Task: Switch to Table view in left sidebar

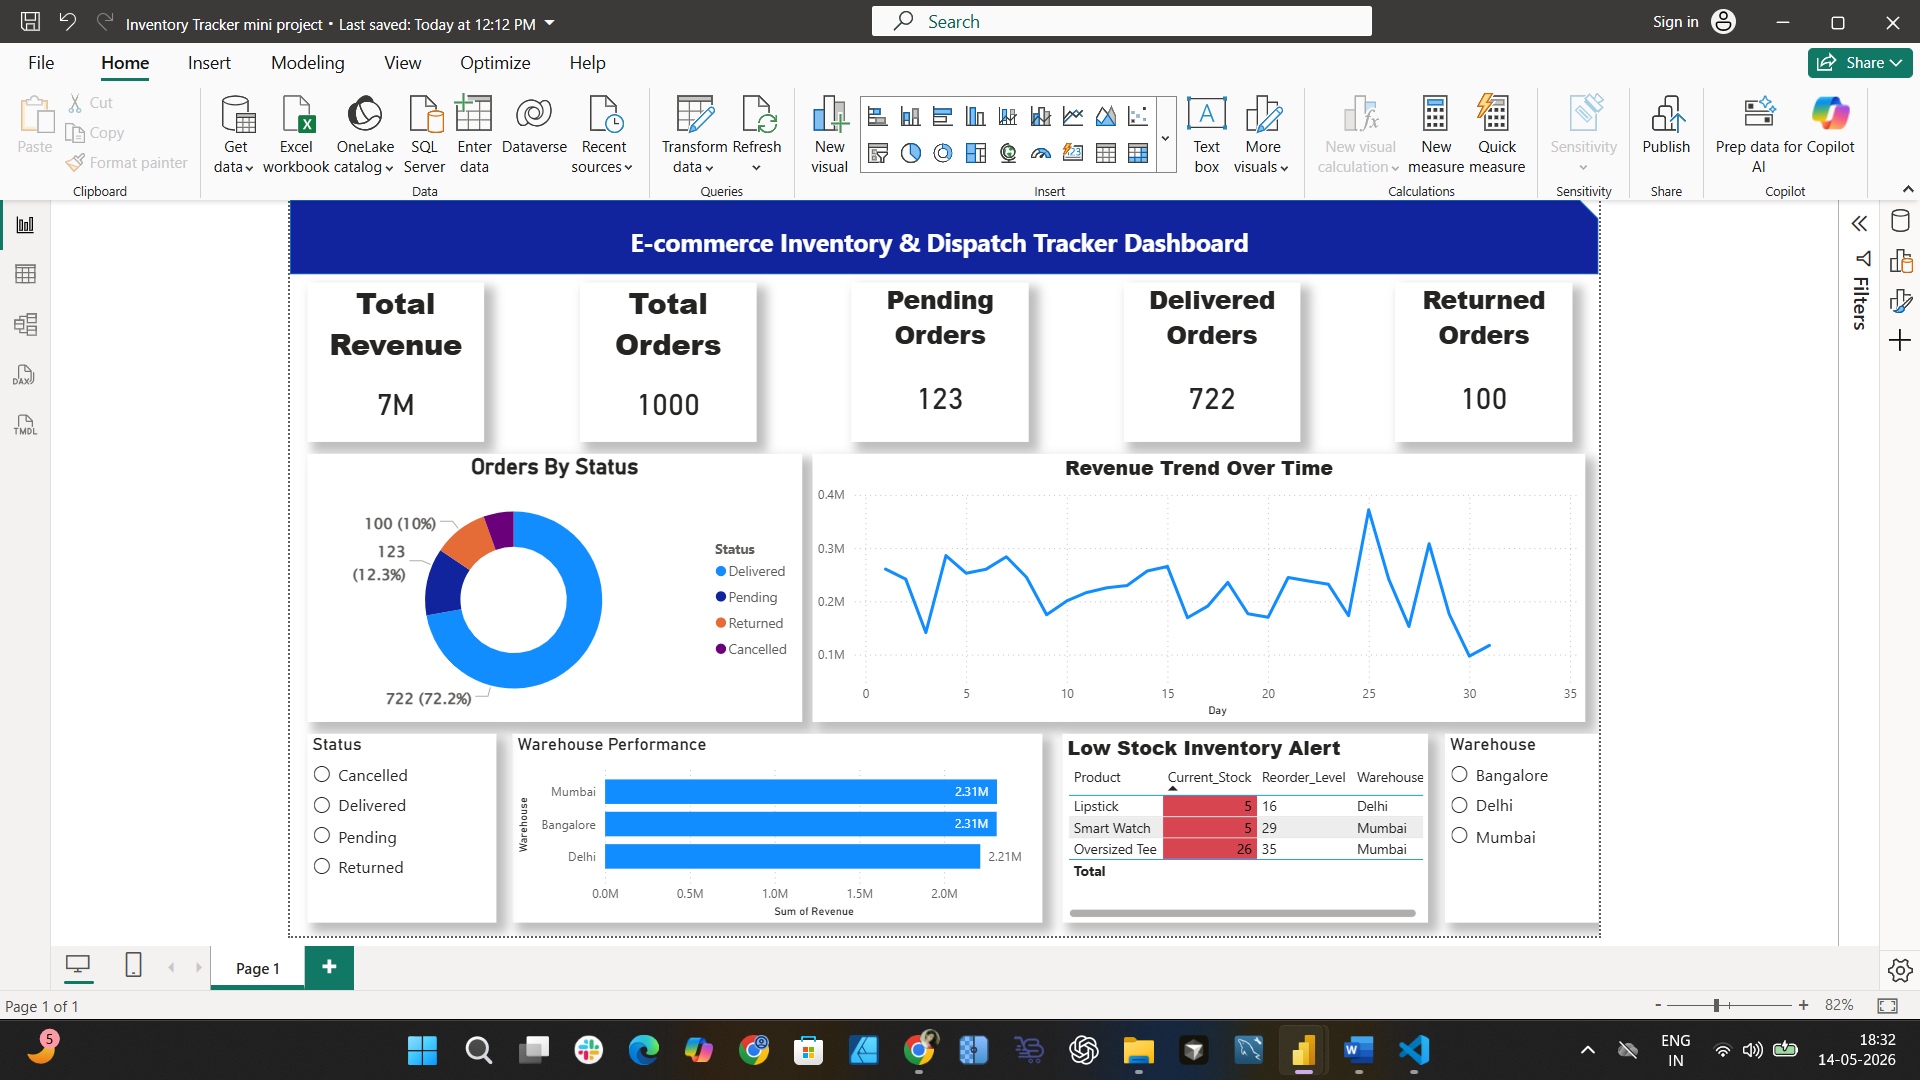Action: tap(25, 274)
